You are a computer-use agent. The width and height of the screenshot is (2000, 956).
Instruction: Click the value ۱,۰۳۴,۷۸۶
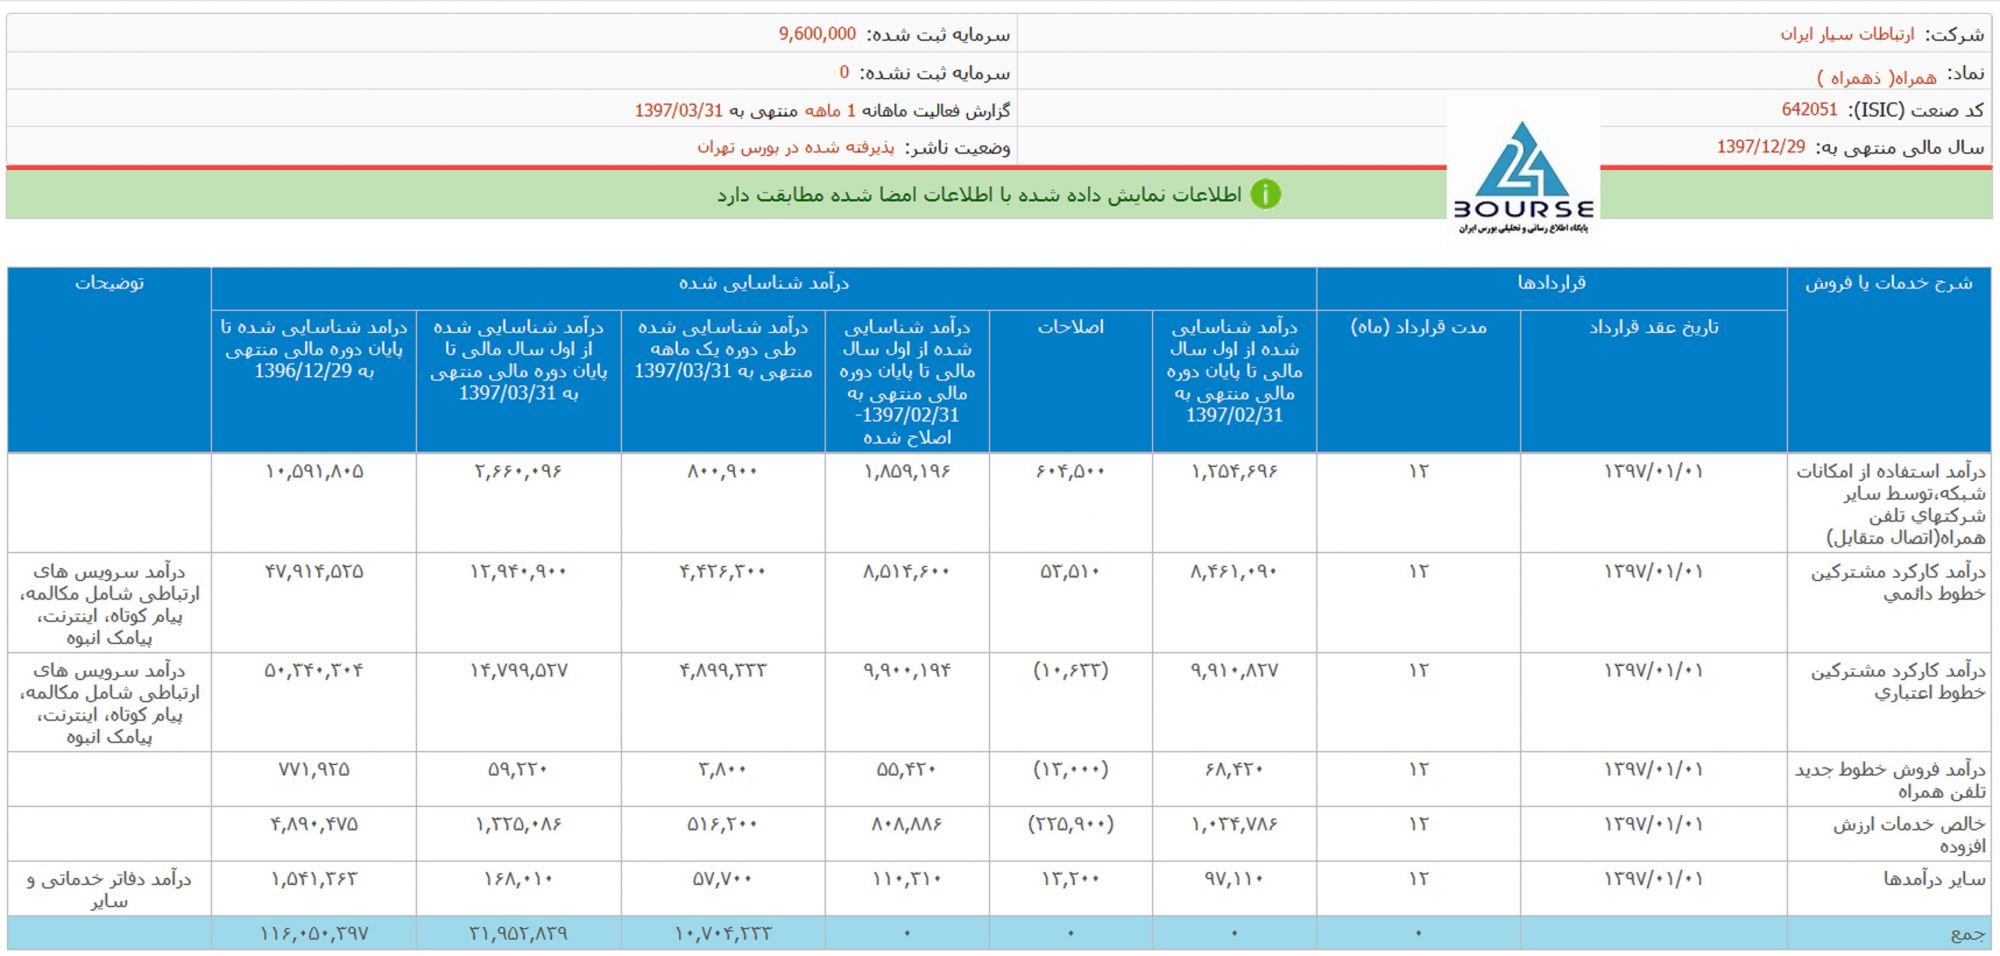(1234, 824)
